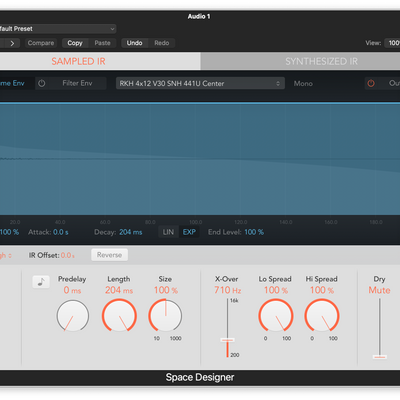This screenshot has width=400, height=400.
Task: Open the RKH 4x12 V30 IR dropdown
Action: 200,83
